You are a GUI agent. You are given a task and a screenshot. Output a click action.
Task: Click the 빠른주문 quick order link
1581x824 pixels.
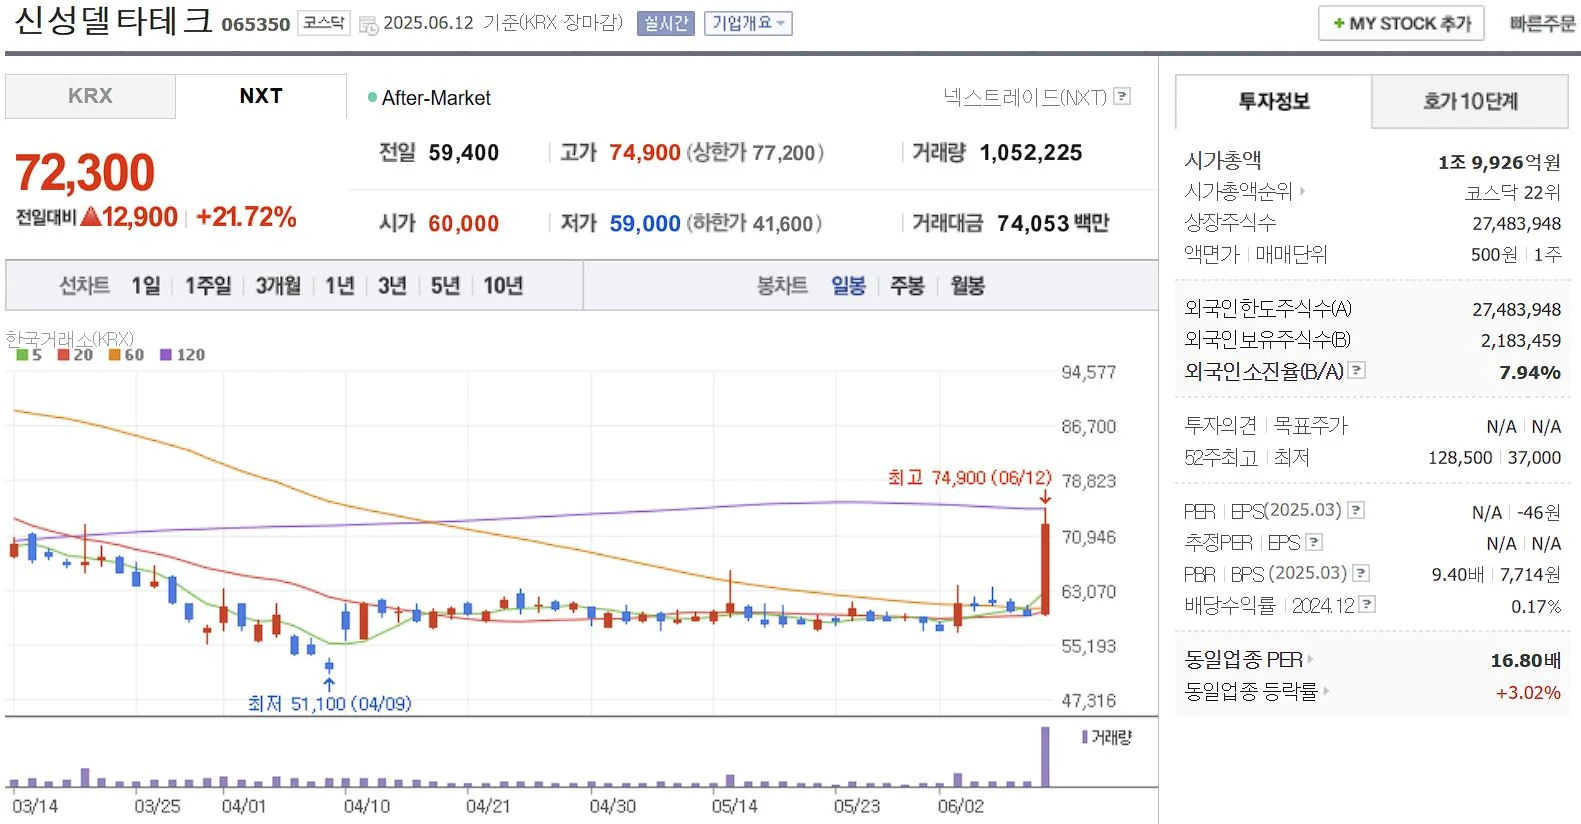[1542, 23]
